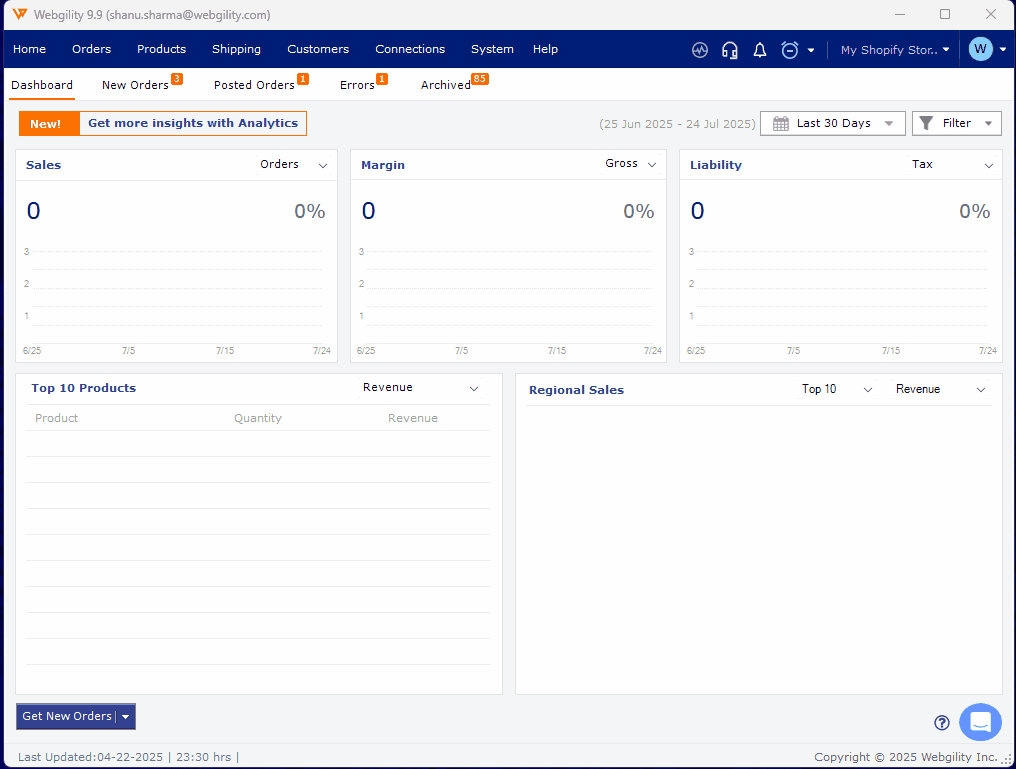Open support via the headset icon
Viewport: 1016px width, 769px height.
click(x=730, y=50)
